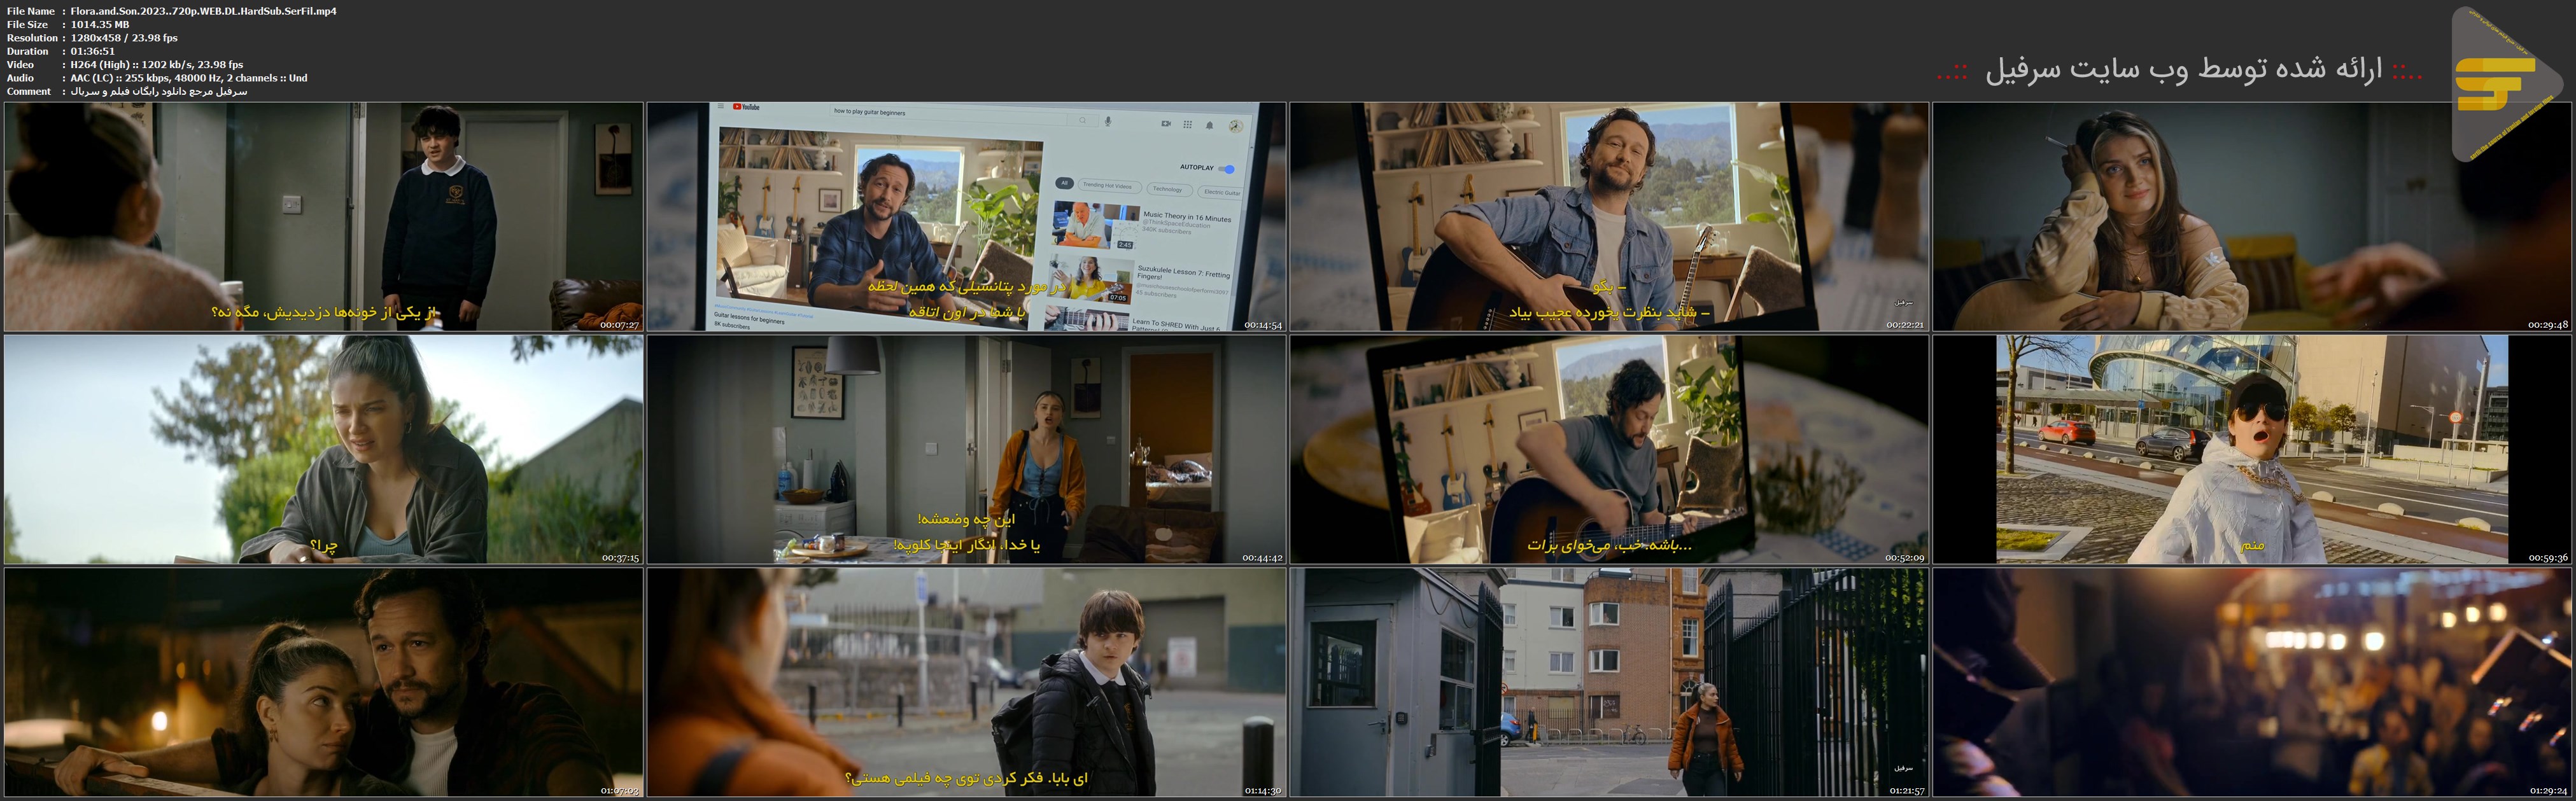This screenshot has height=801, width=2576.
Task: Click the notifications bell icon
Action: coord(1210,125)
